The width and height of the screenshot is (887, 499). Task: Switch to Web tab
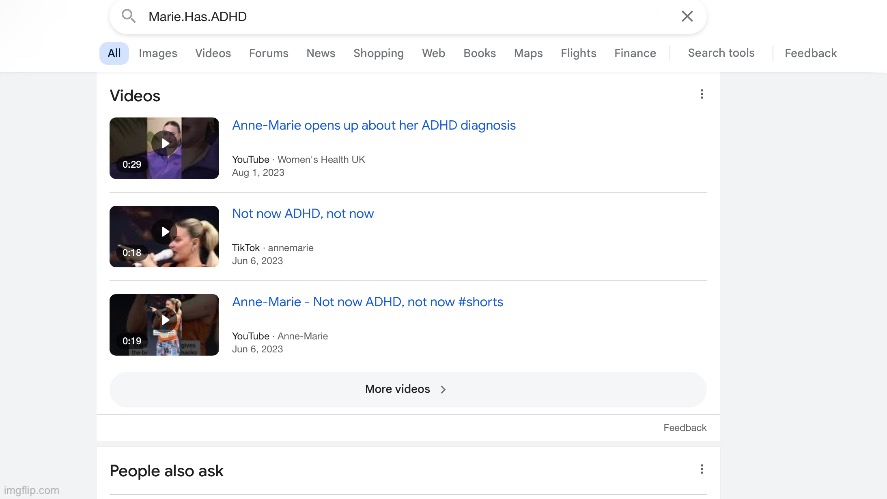[x=433, y=53]
